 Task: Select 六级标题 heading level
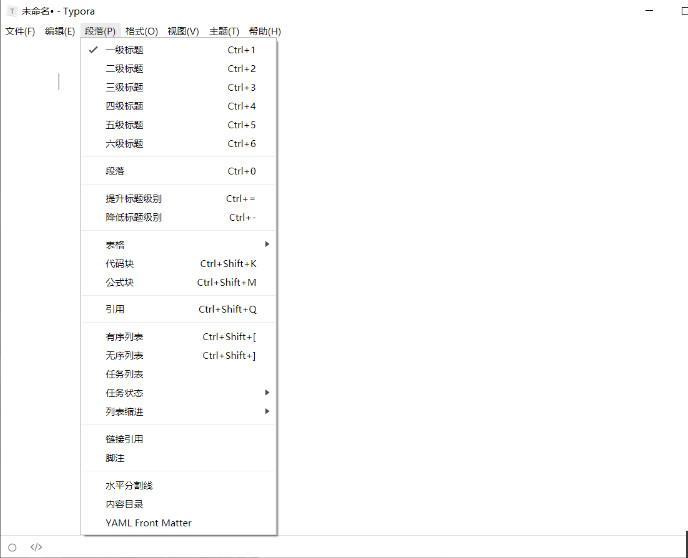click(179, 143)
